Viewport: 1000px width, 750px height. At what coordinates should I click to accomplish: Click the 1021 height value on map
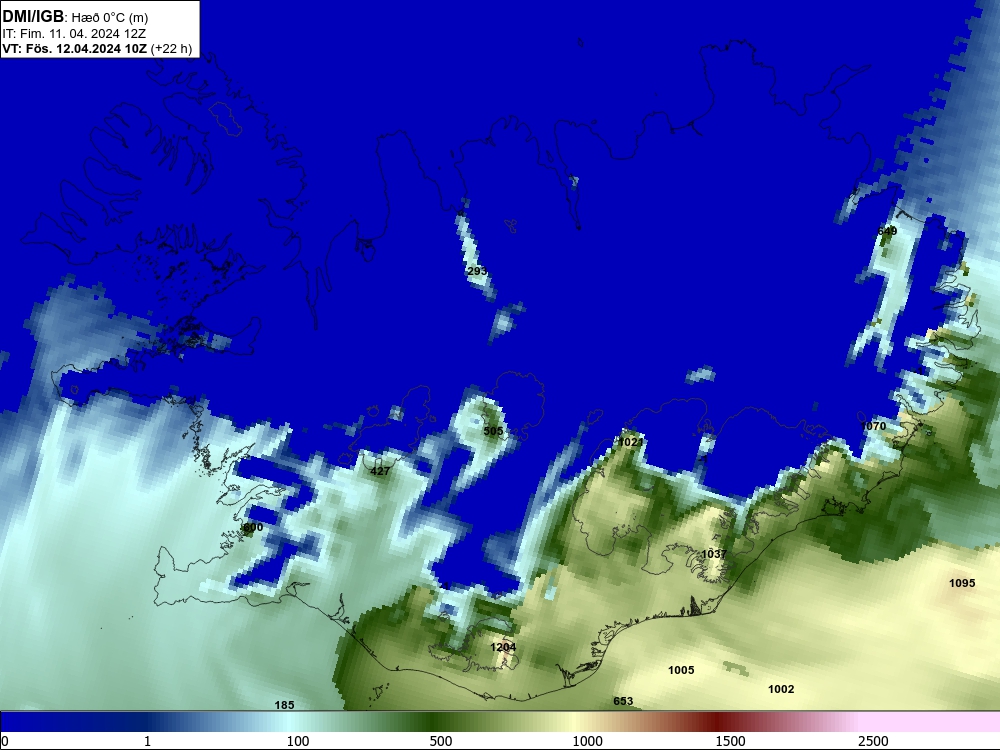(631, 442)
